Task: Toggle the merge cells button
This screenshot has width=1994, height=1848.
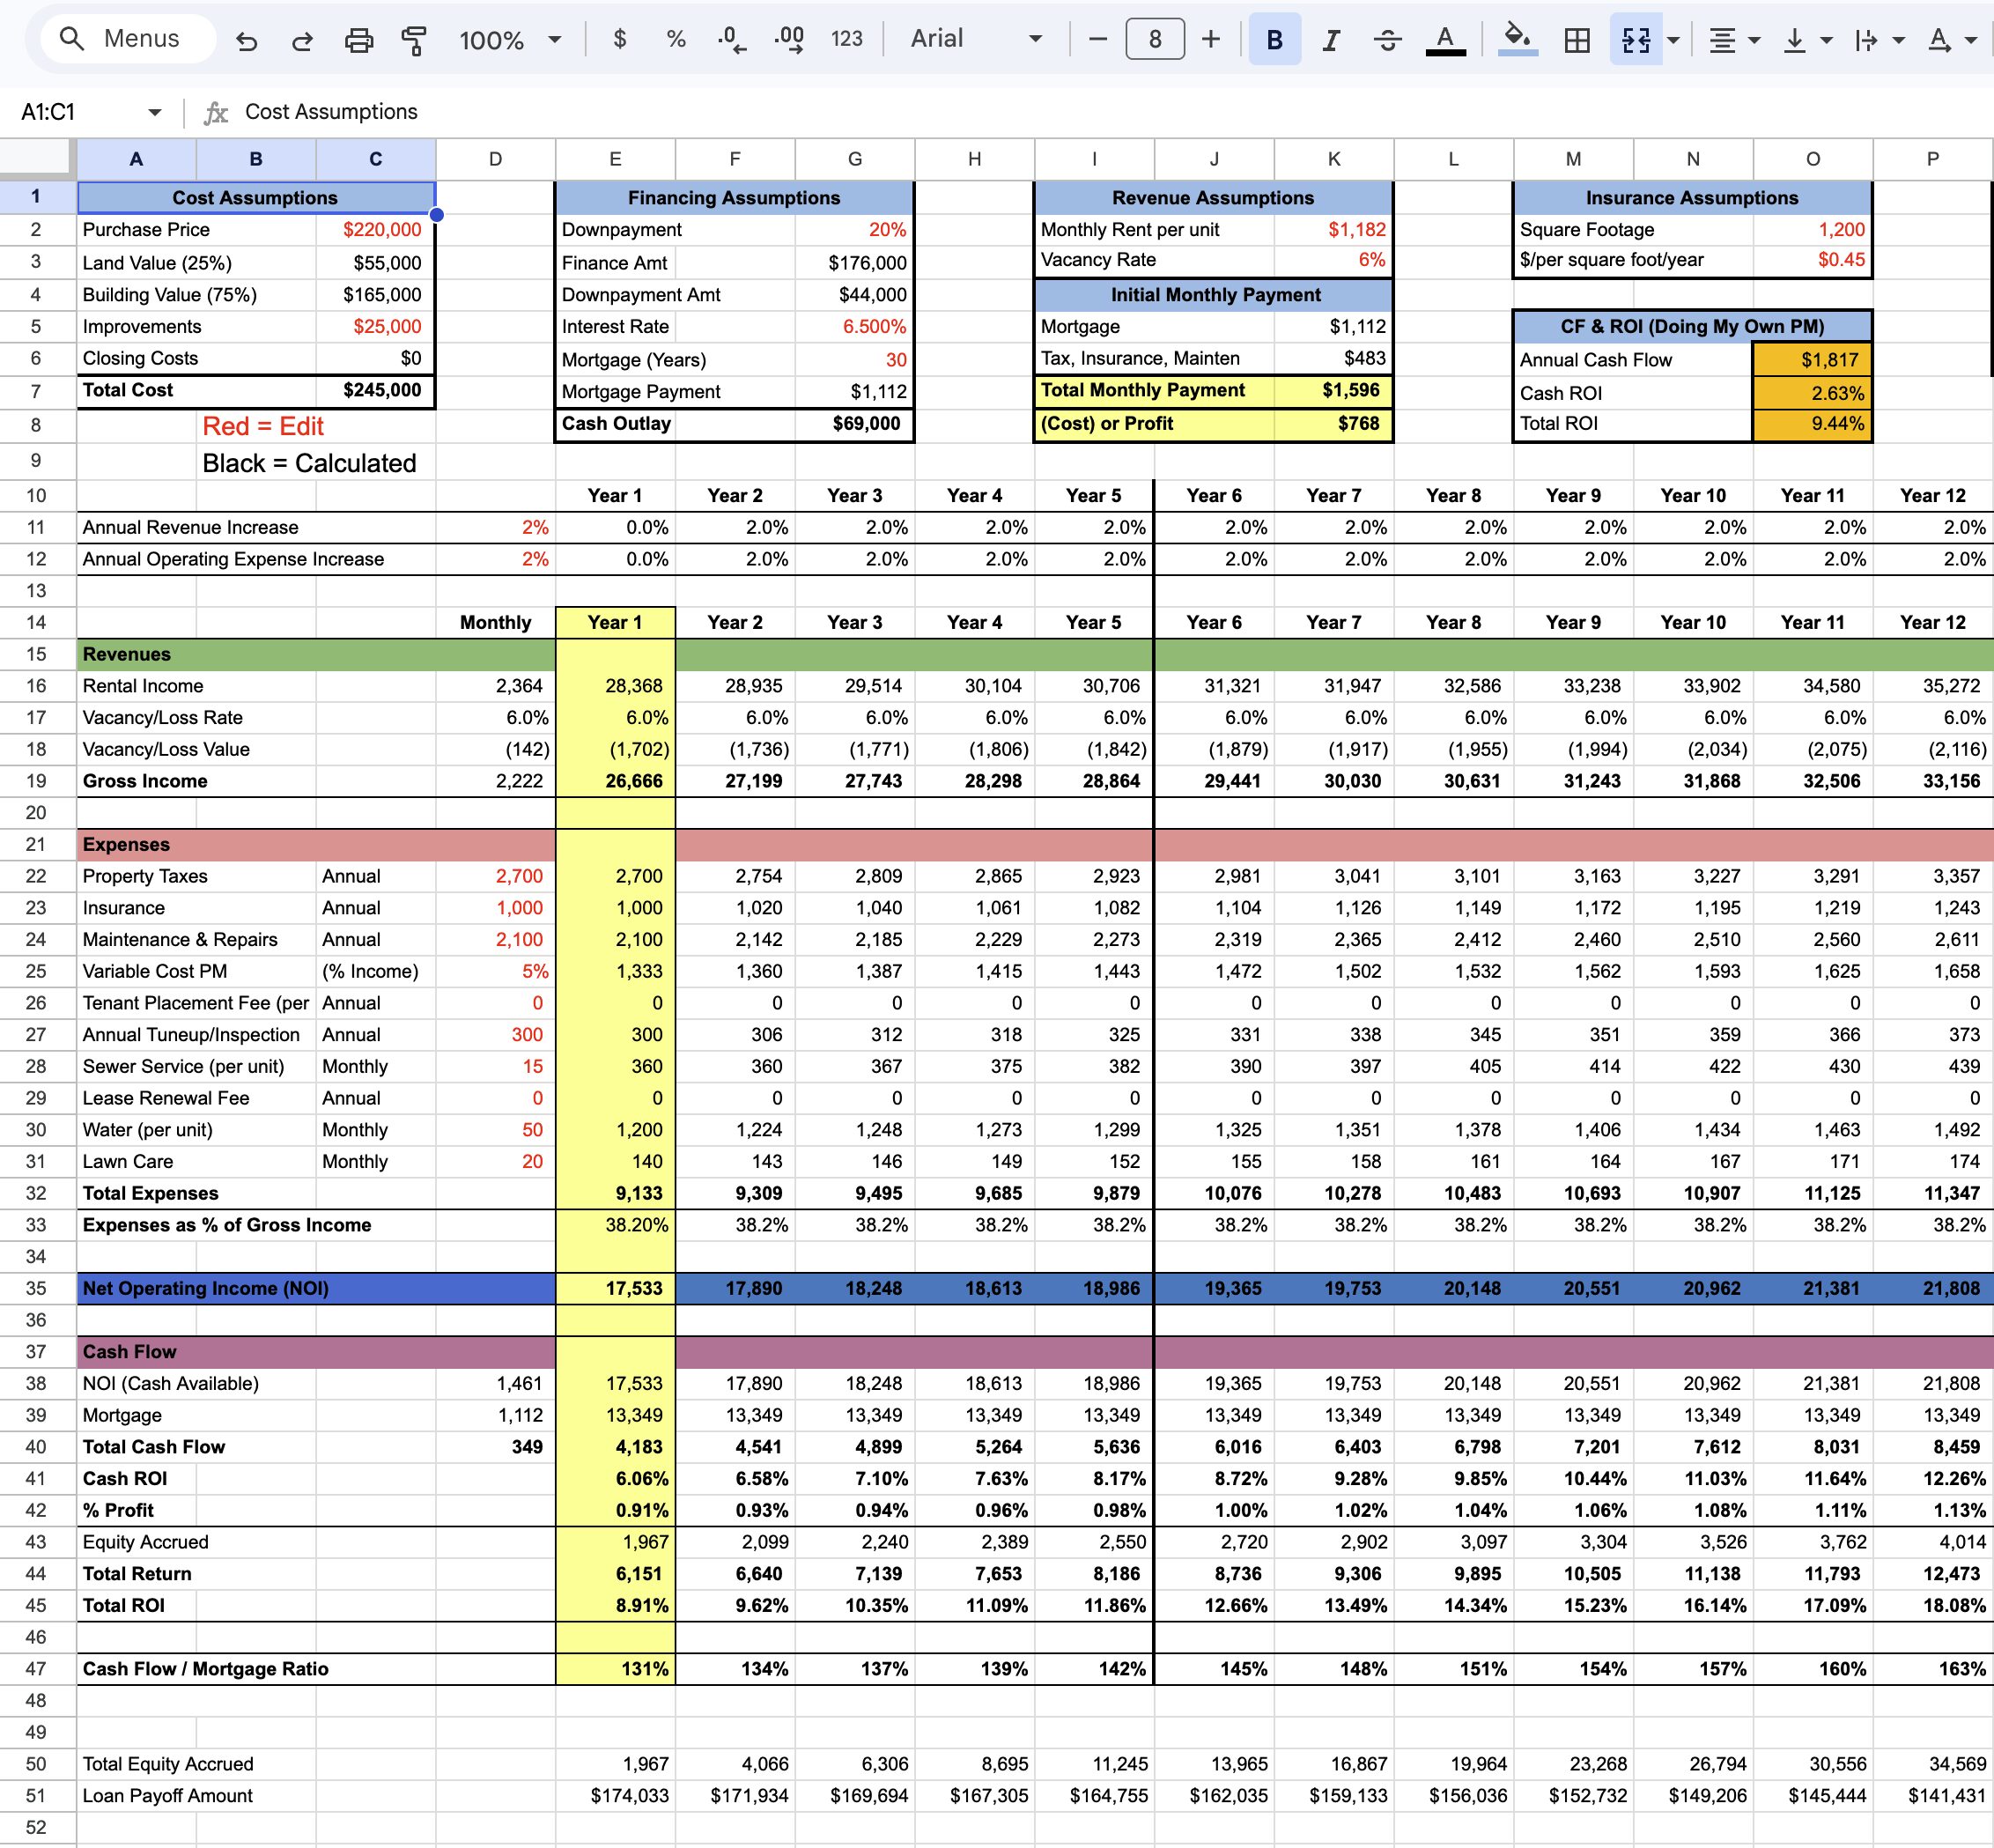Action: [1636, 40]
